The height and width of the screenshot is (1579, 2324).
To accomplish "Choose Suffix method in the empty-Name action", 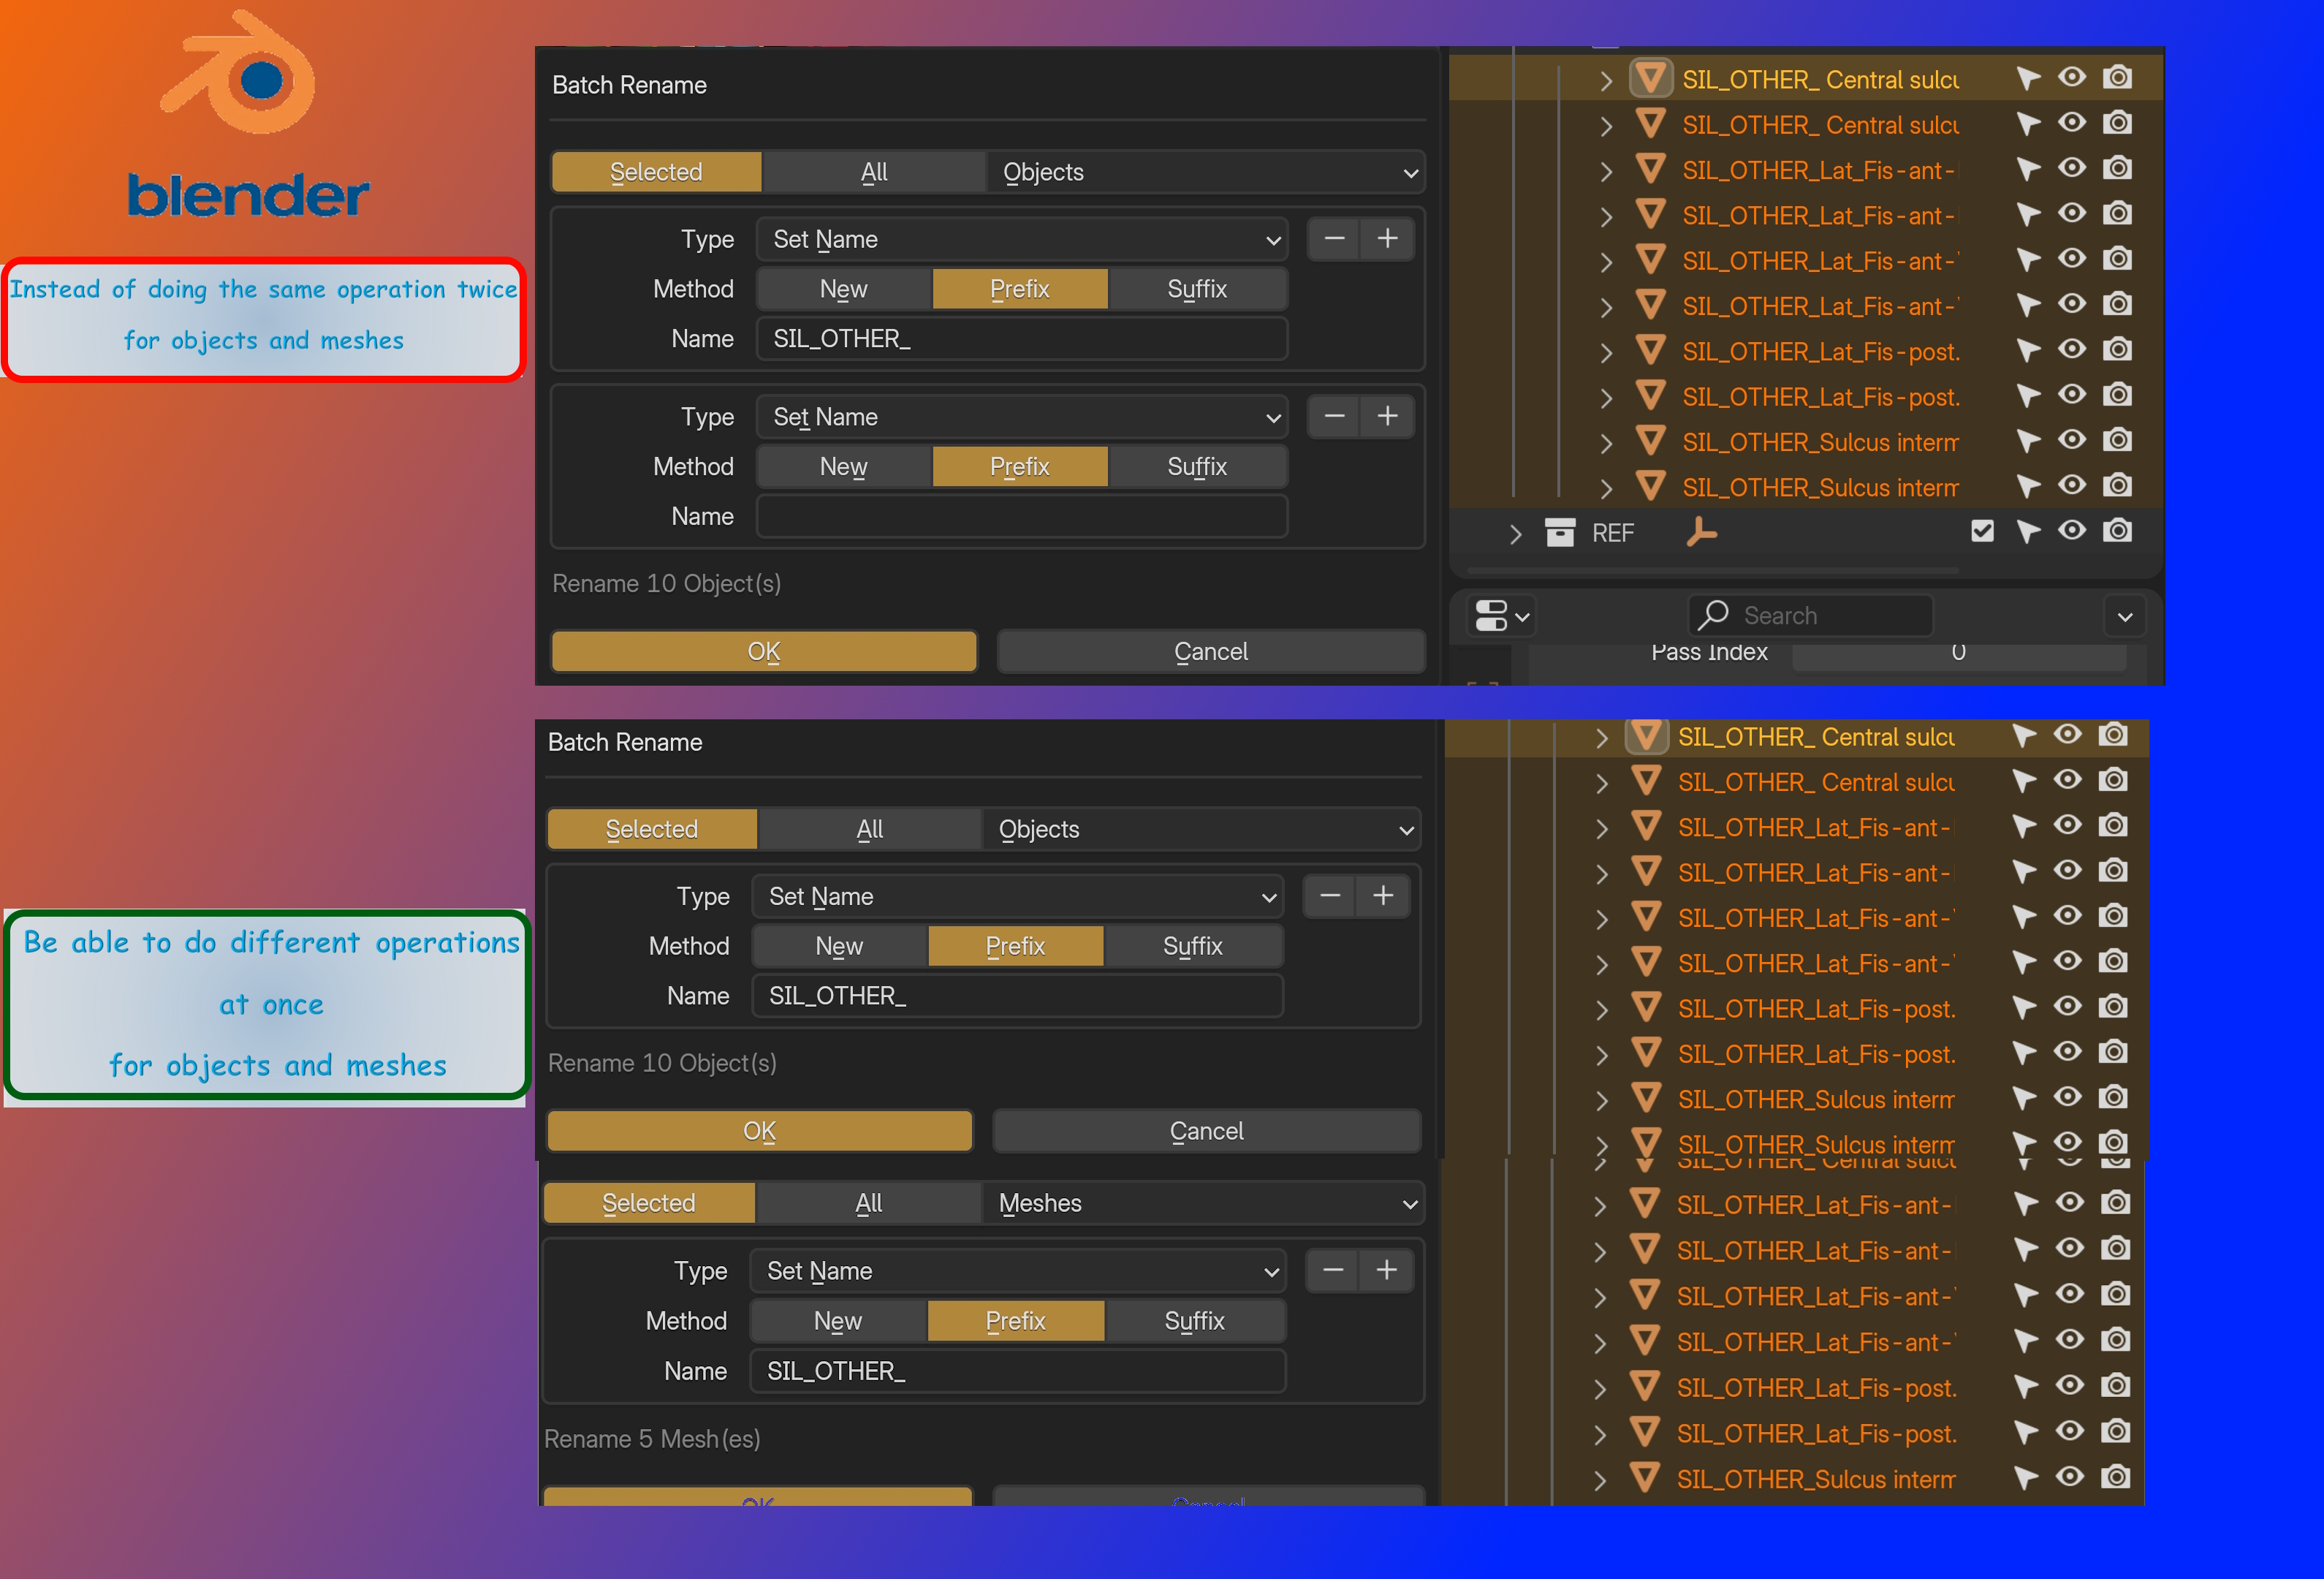I will (x=1197, y=467).
